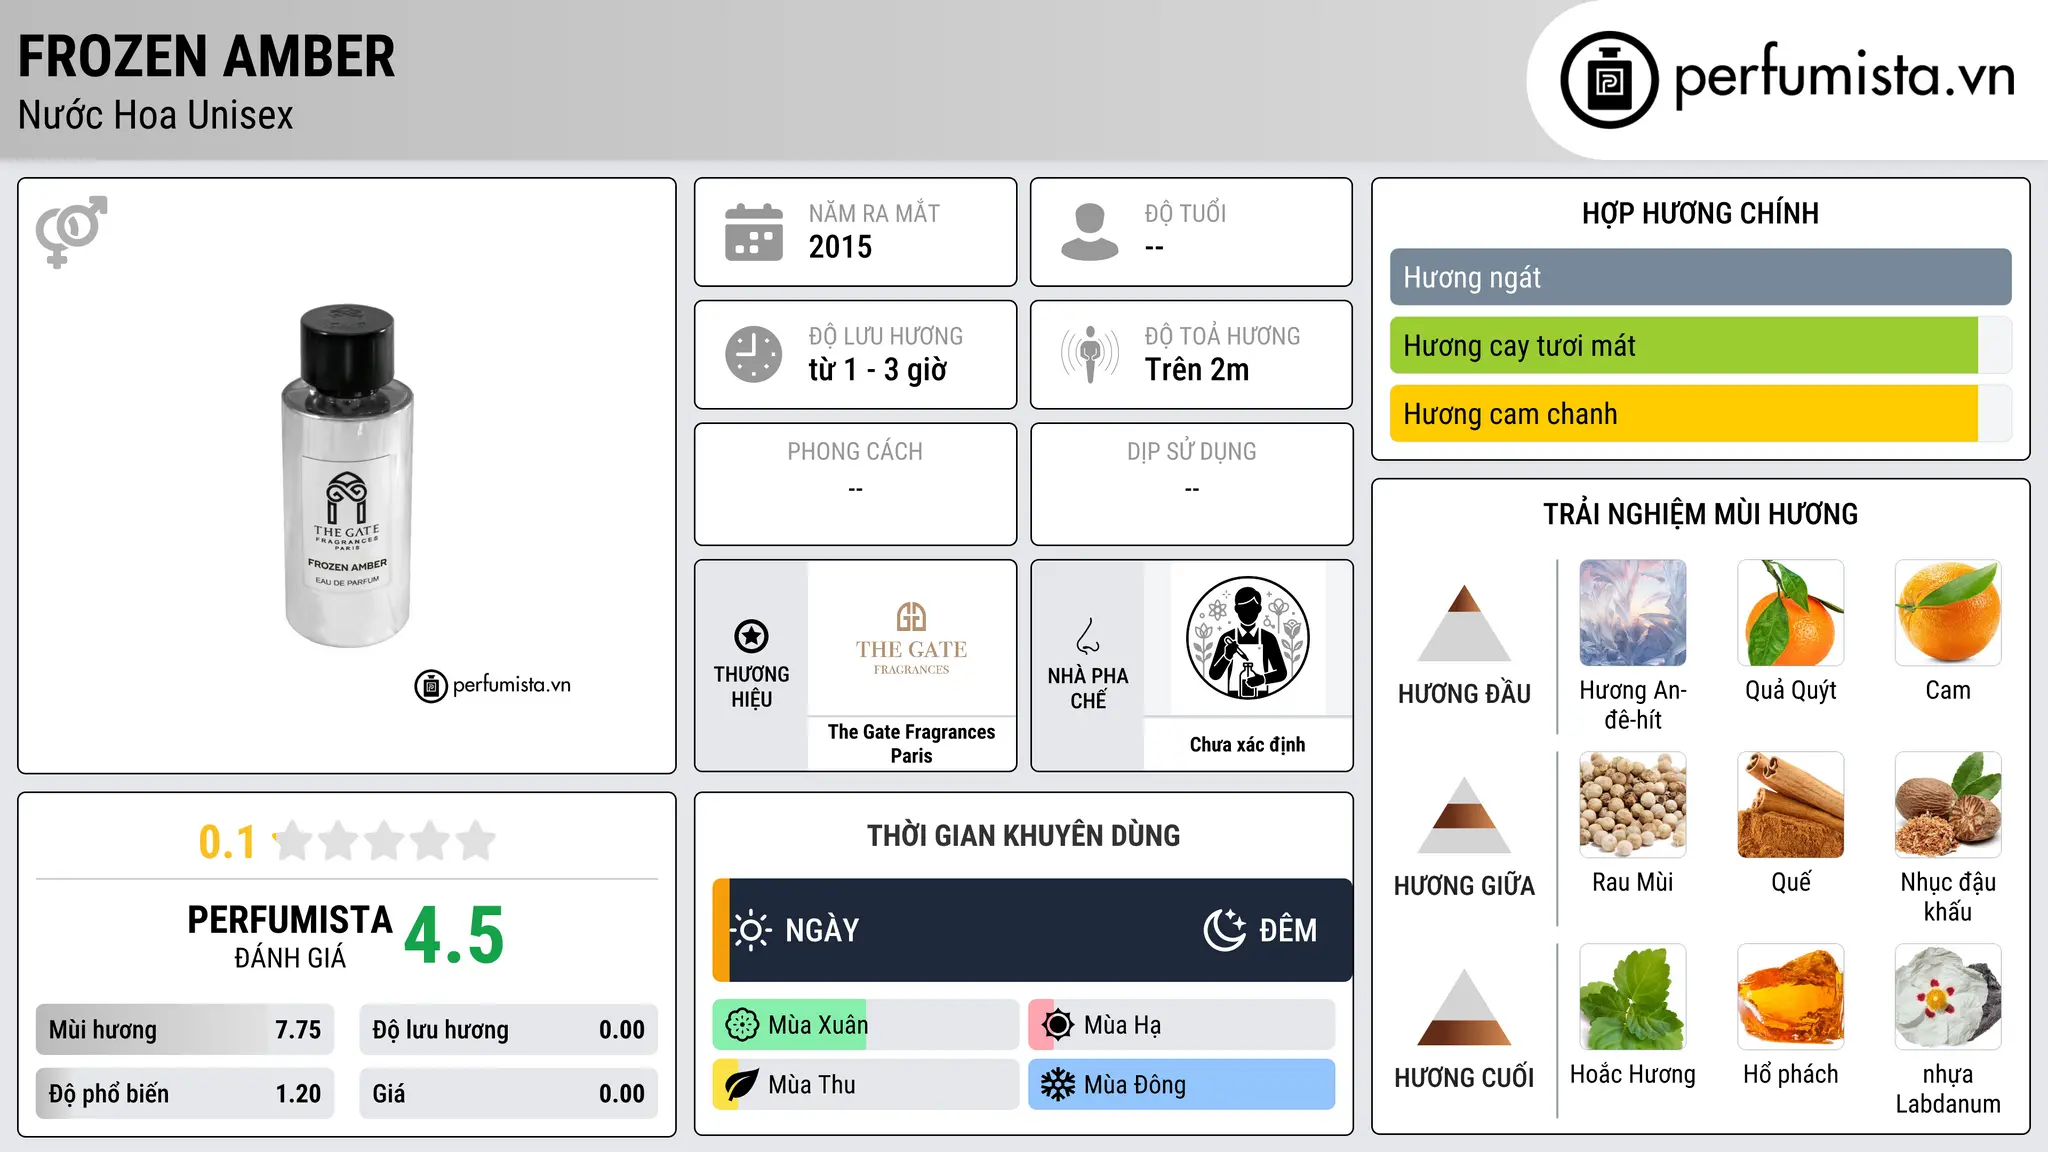This screenshot has height=1152, width=2048.
Task: Select the Rau Mùi coriander note image
Action: pos(1633,805)
